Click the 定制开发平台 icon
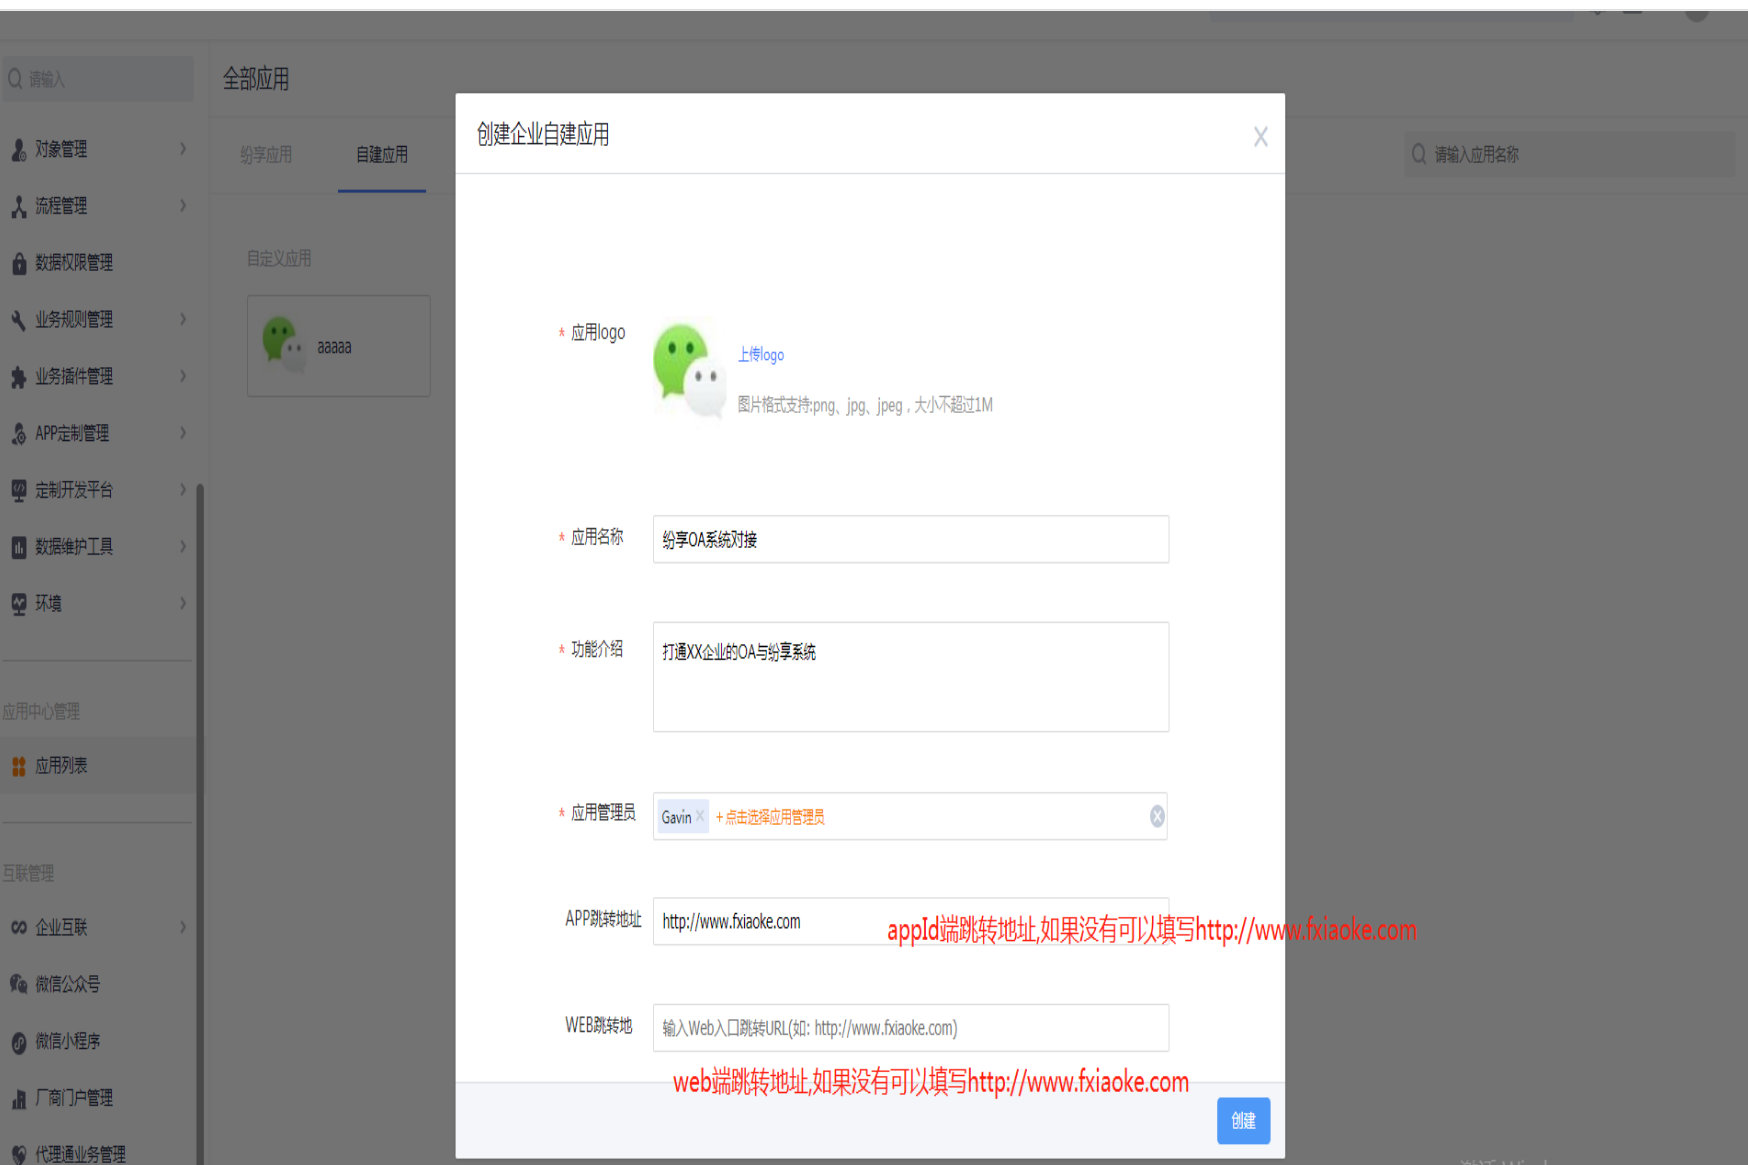 pos(18,490)
